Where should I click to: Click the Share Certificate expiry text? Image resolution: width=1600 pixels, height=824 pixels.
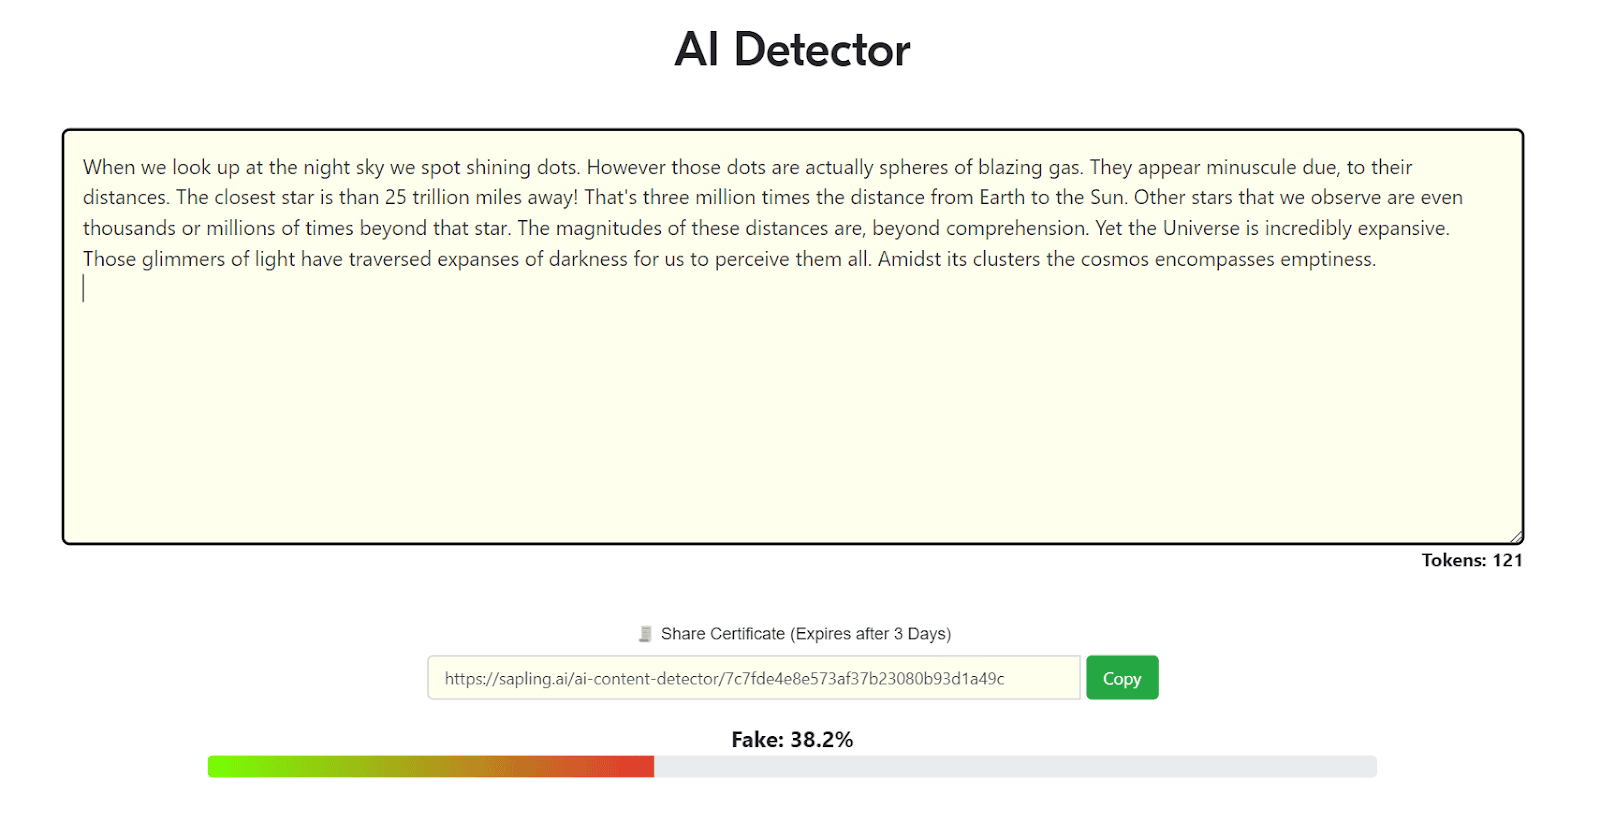click(805, 634)
